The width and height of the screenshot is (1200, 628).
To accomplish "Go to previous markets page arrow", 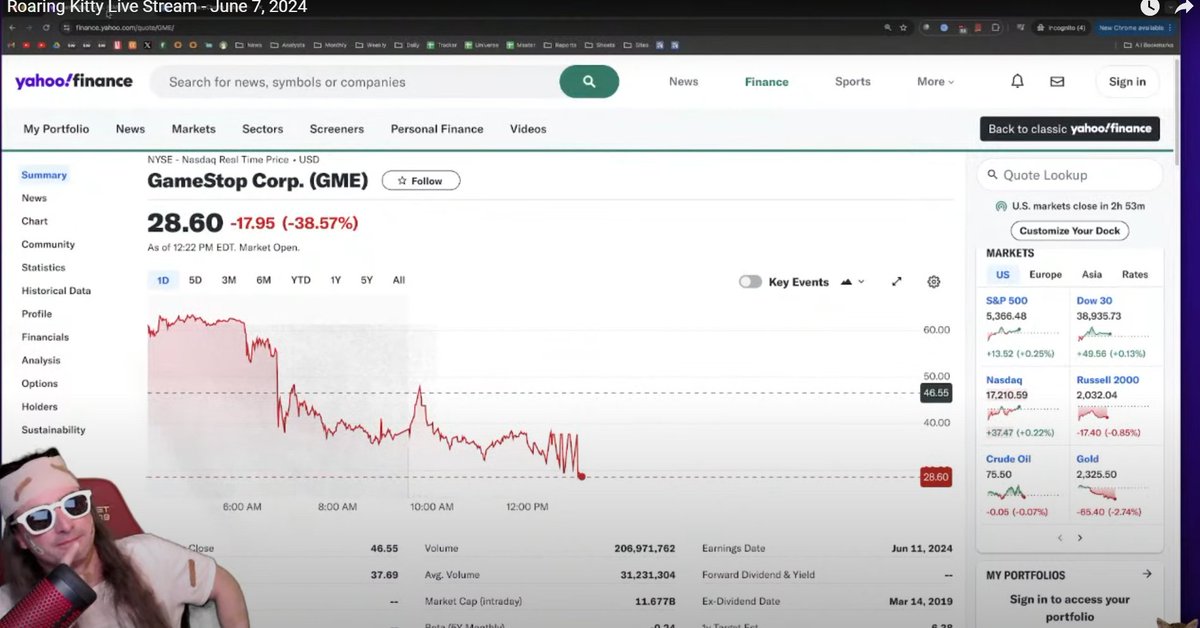I will click(1060, 538).
